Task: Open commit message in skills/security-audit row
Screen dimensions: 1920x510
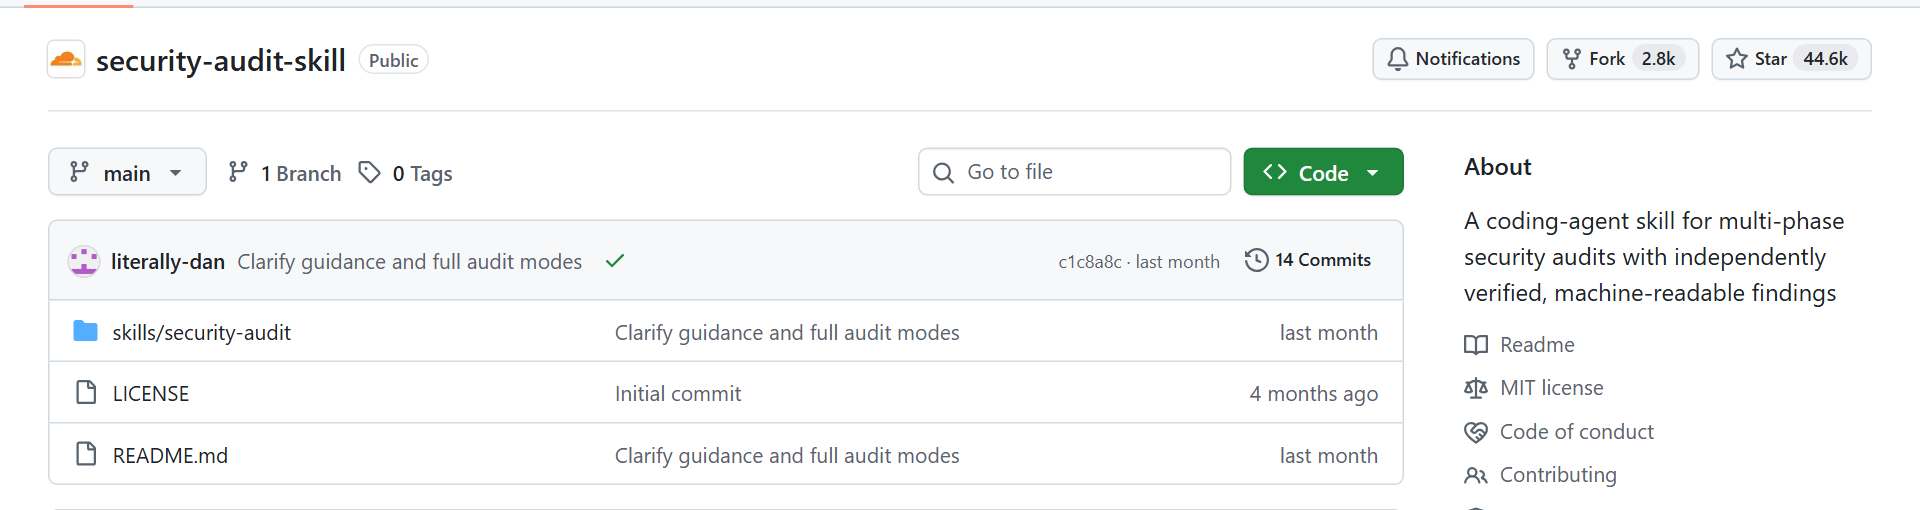Action: (x=787, y=332)
